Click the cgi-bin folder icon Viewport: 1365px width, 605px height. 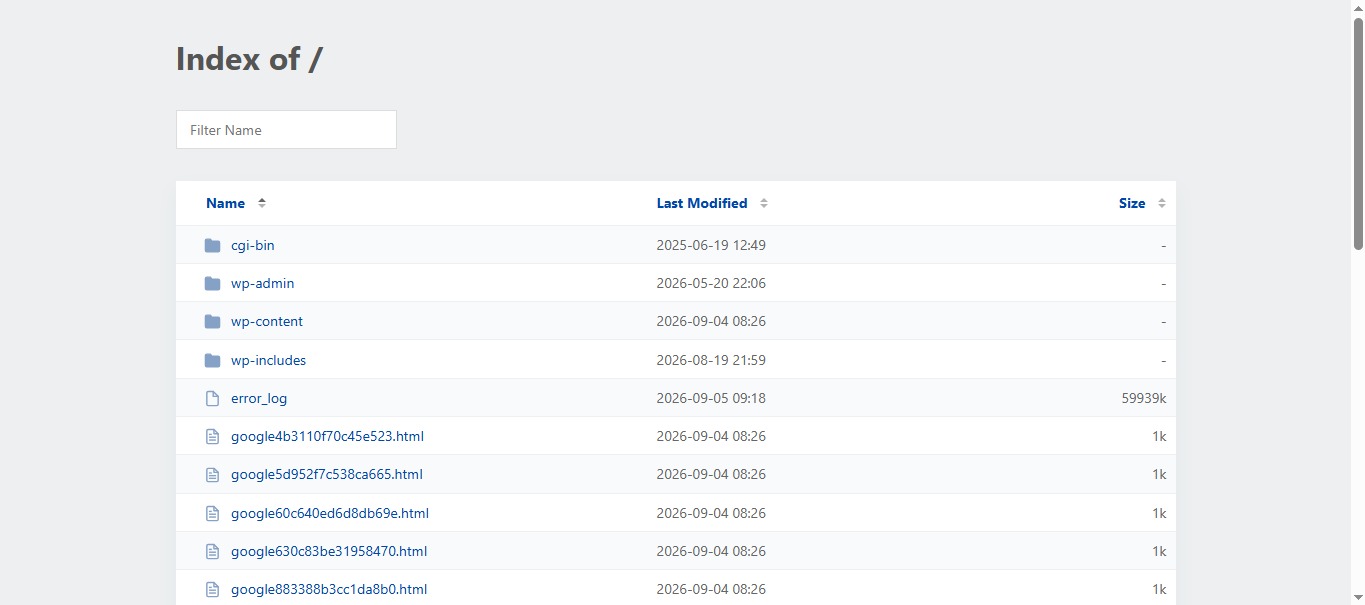coord(212,246)
